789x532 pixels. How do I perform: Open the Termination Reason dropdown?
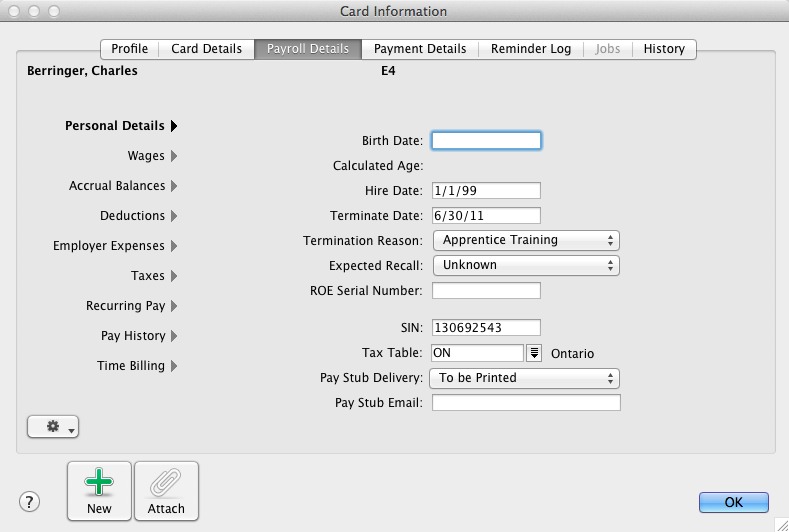(x=526, y=240)
